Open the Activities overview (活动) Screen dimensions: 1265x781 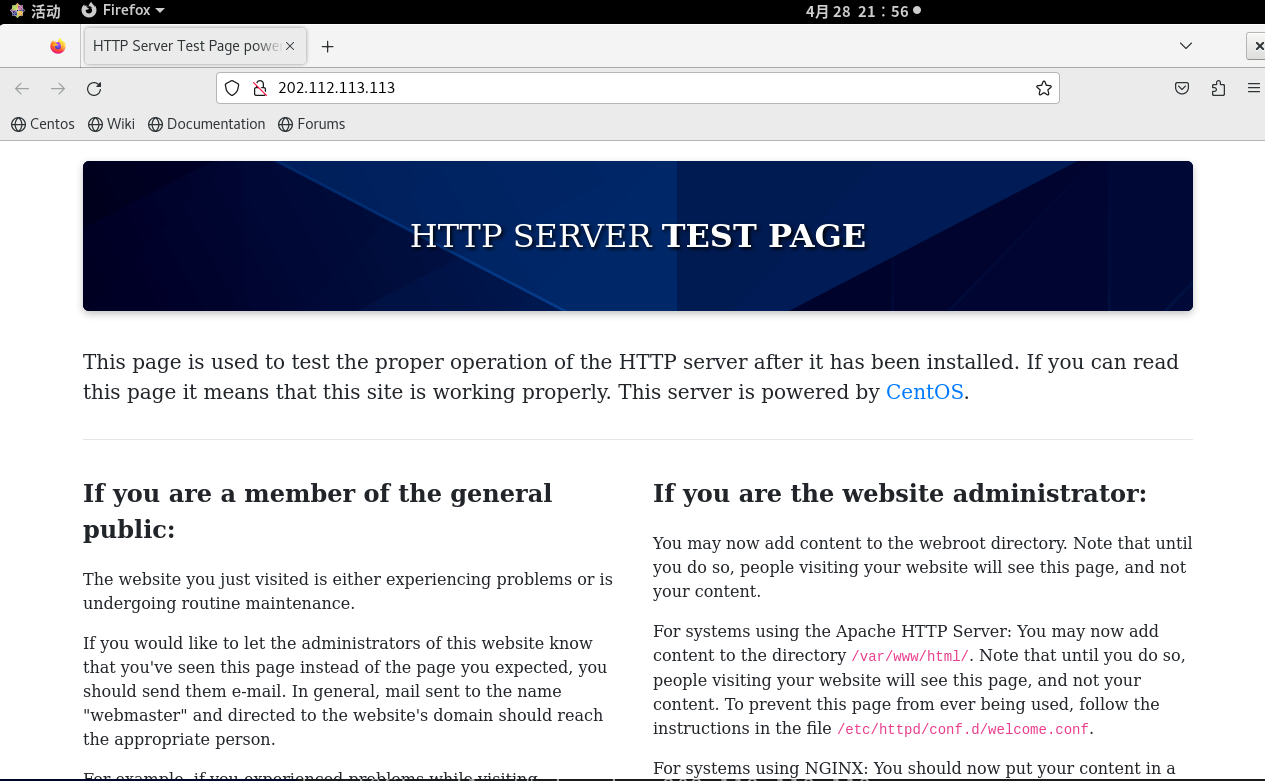pyautogui.click(x=35, y=11)
